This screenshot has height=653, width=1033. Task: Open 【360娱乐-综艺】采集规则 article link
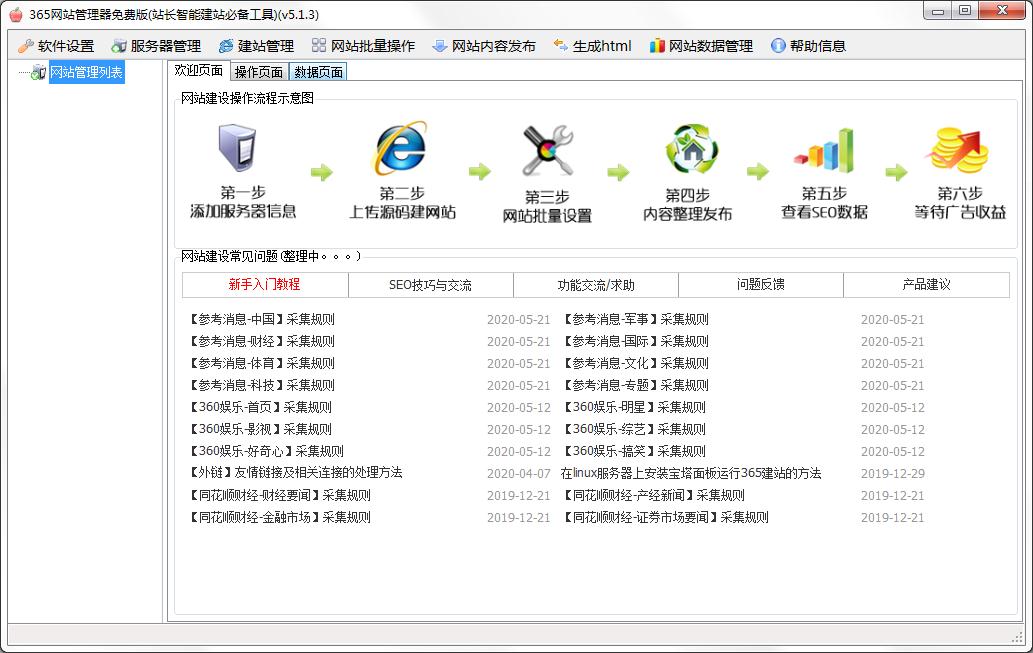point(634,429)
